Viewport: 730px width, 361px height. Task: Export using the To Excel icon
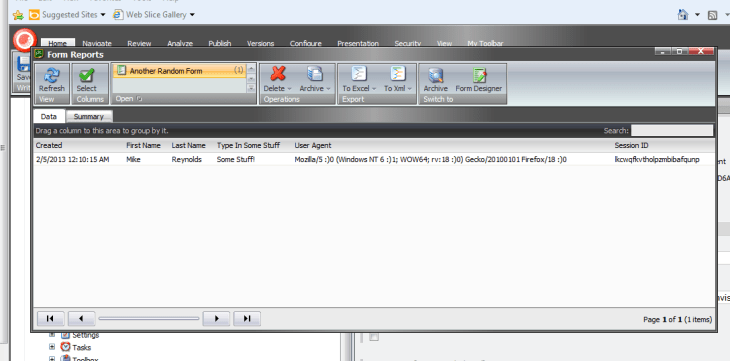tap(358, 74)
